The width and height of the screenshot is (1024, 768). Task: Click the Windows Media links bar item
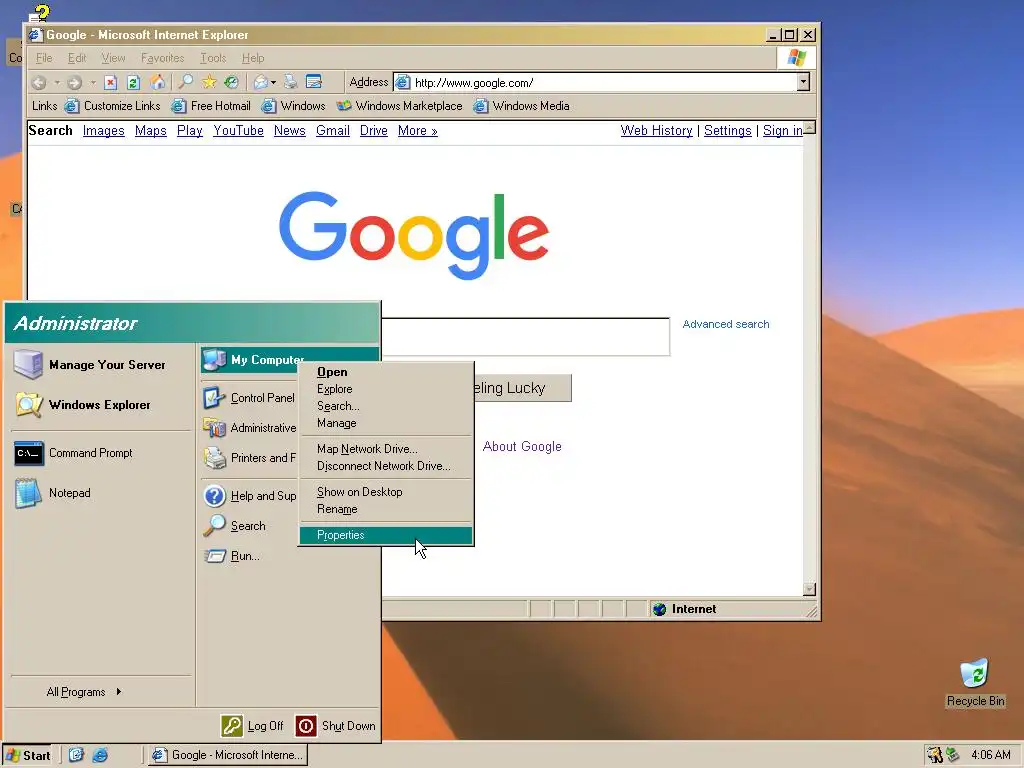tap(521, 106)
